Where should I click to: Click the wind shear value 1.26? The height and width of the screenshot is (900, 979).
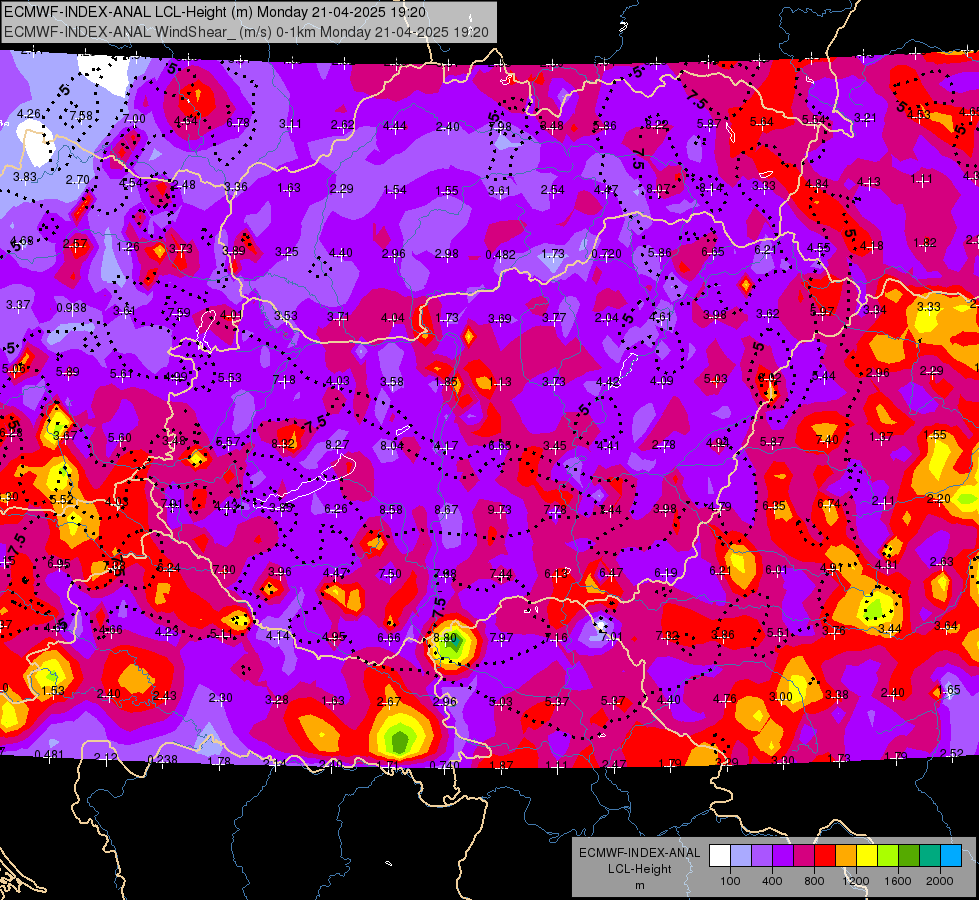click(x=127, y=247)
